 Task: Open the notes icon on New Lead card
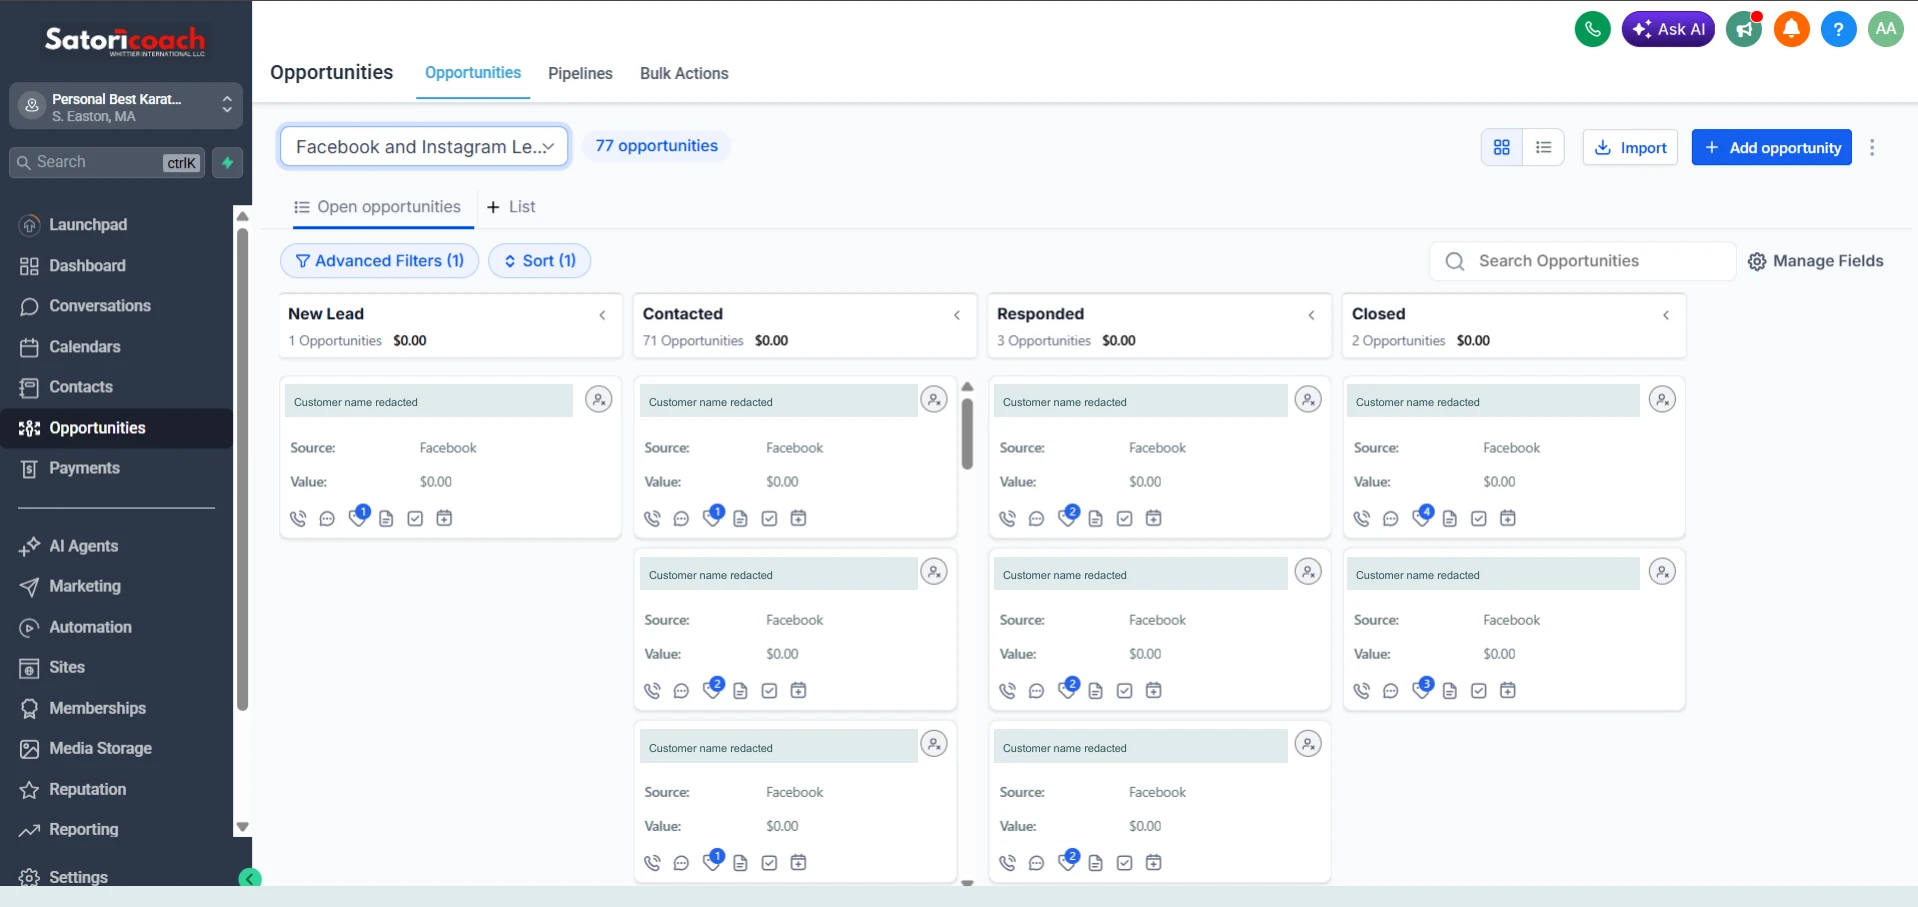pyautogui.click(x=386, y=518)
